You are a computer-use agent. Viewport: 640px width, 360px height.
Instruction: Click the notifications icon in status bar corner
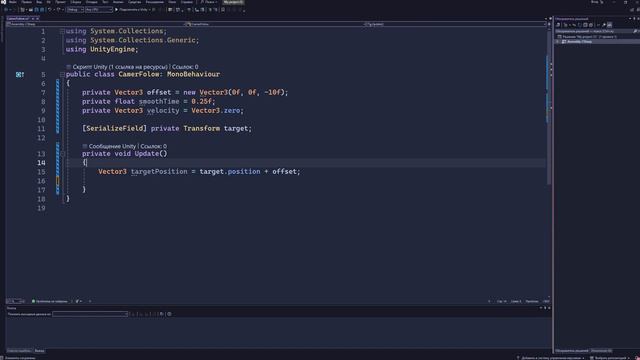(636, 358)
